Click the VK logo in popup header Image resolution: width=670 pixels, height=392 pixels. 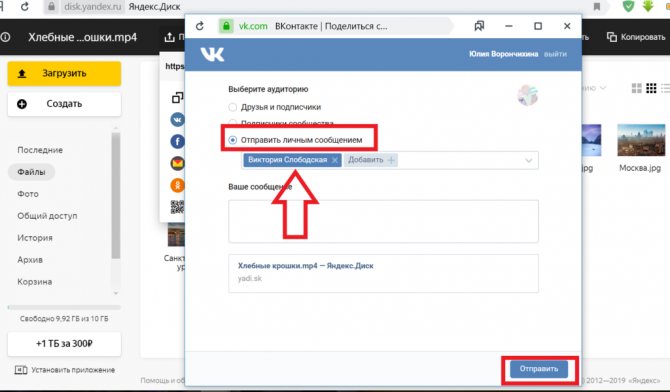click(x=212, y=54)
